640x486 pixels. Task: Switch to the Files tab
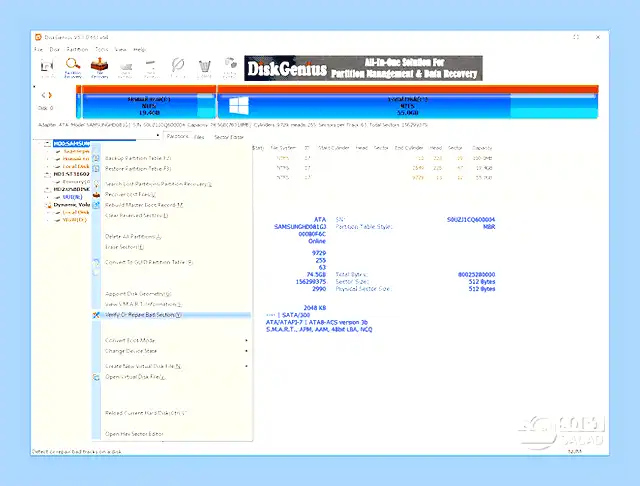(199, 137)
